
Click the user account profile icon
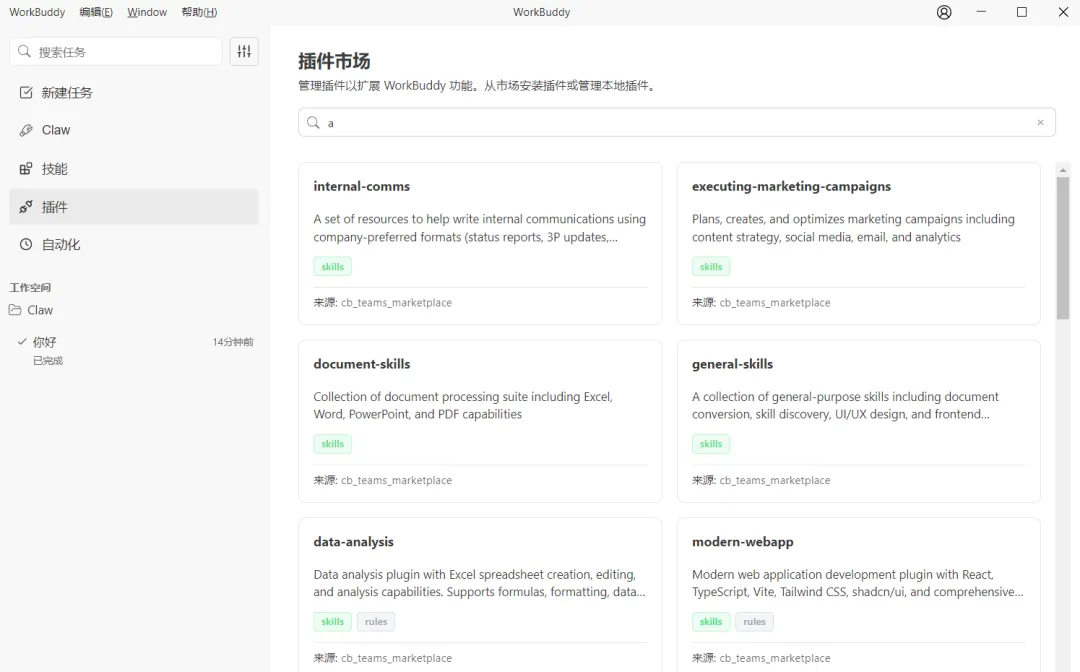click(944, 12)
